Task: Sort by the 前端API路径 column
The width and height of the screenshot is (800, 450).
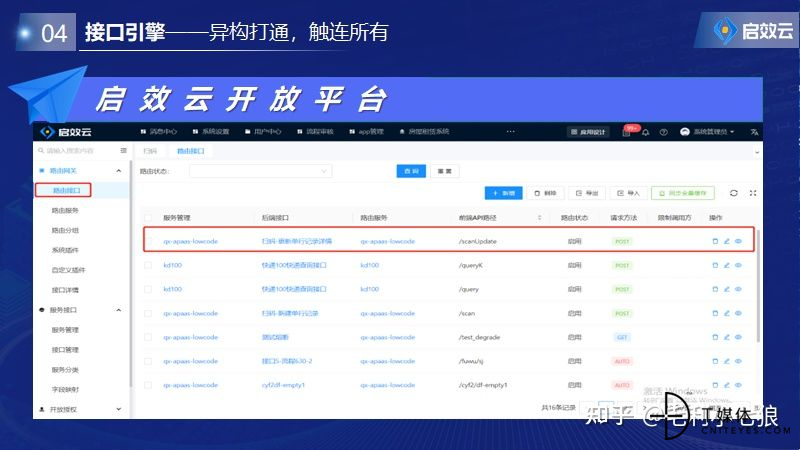Action: pos(539,218)
